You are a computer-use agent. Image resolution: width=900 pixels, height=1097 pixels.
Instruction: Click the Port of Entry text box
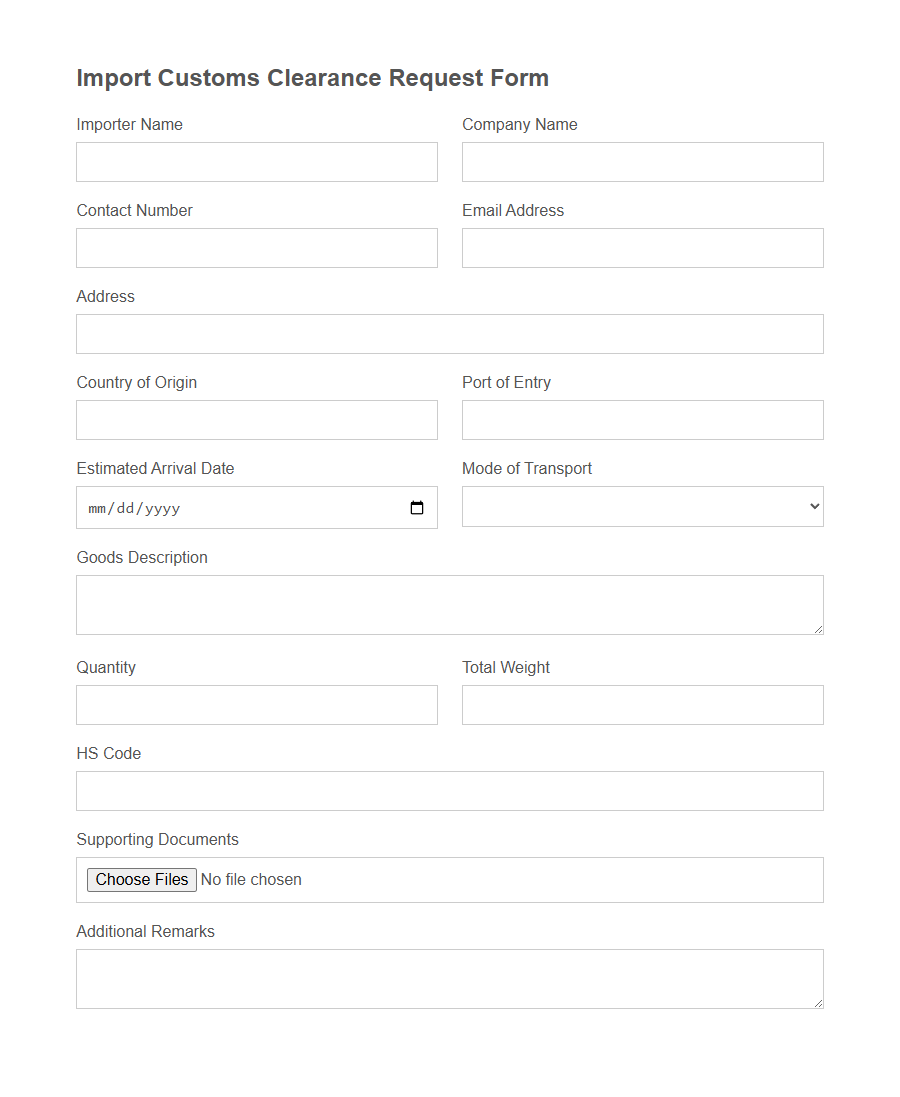tap(642, 419)
